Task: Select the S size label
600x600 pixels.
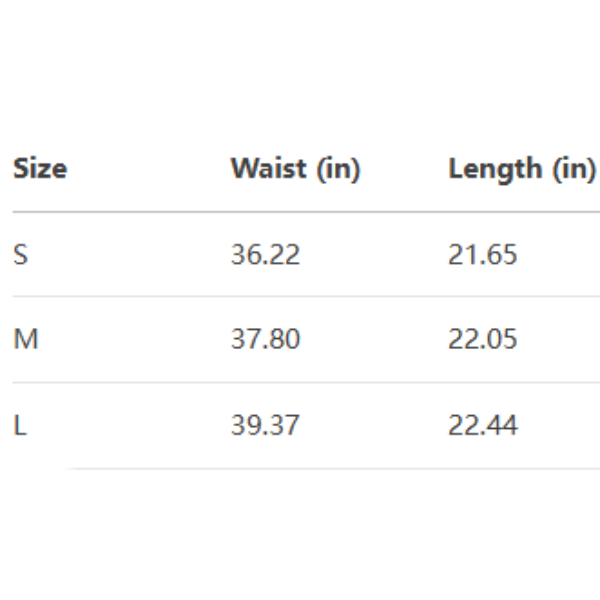Action: [x=20, y=255]
